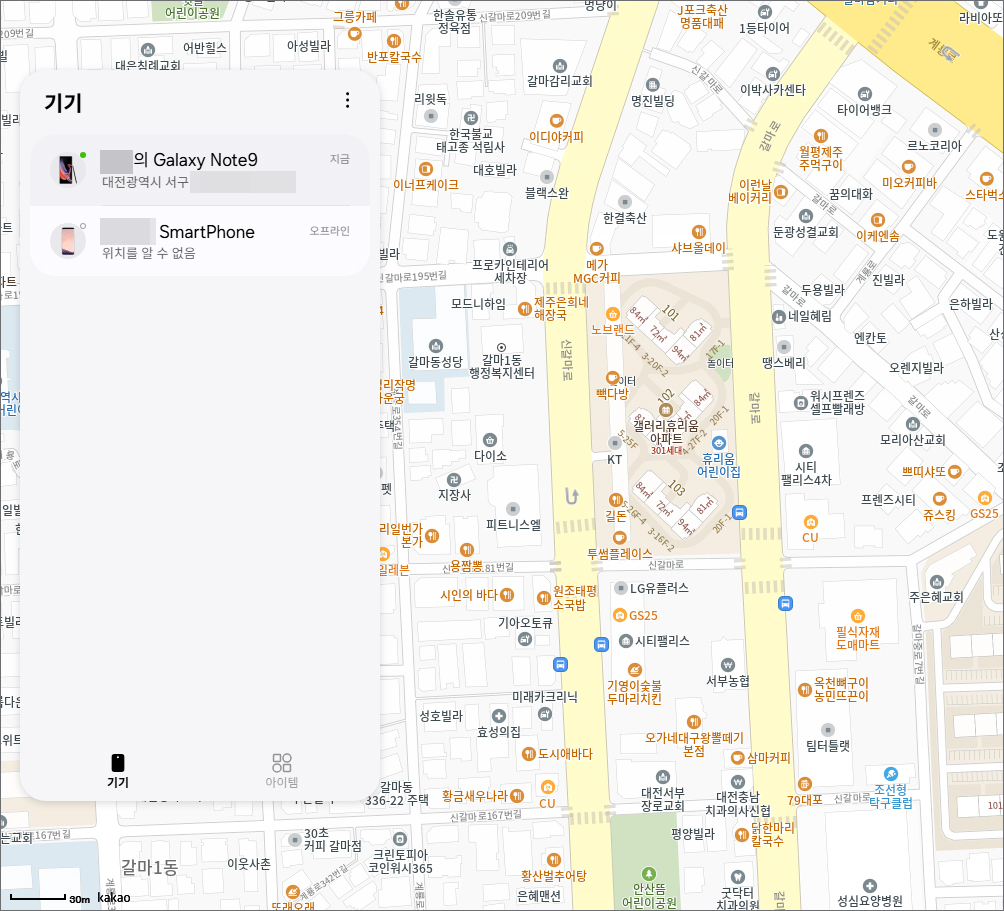Click the 시인의 바다 restaurant marker

point(507,595)
